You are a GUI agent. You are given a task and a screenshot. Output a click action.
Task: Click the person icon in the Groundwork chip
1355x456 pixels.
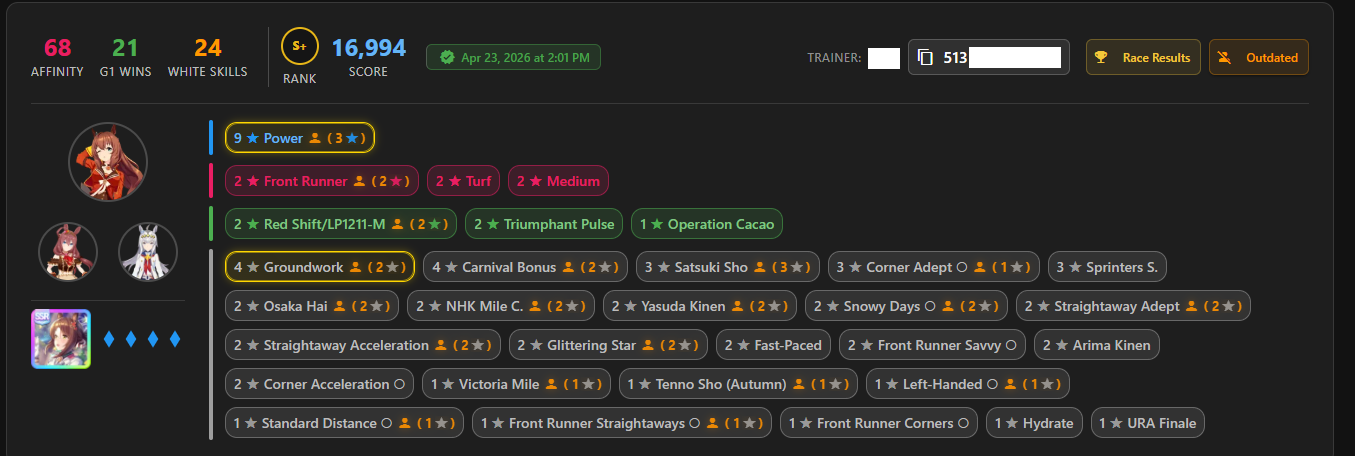[355, 267]
